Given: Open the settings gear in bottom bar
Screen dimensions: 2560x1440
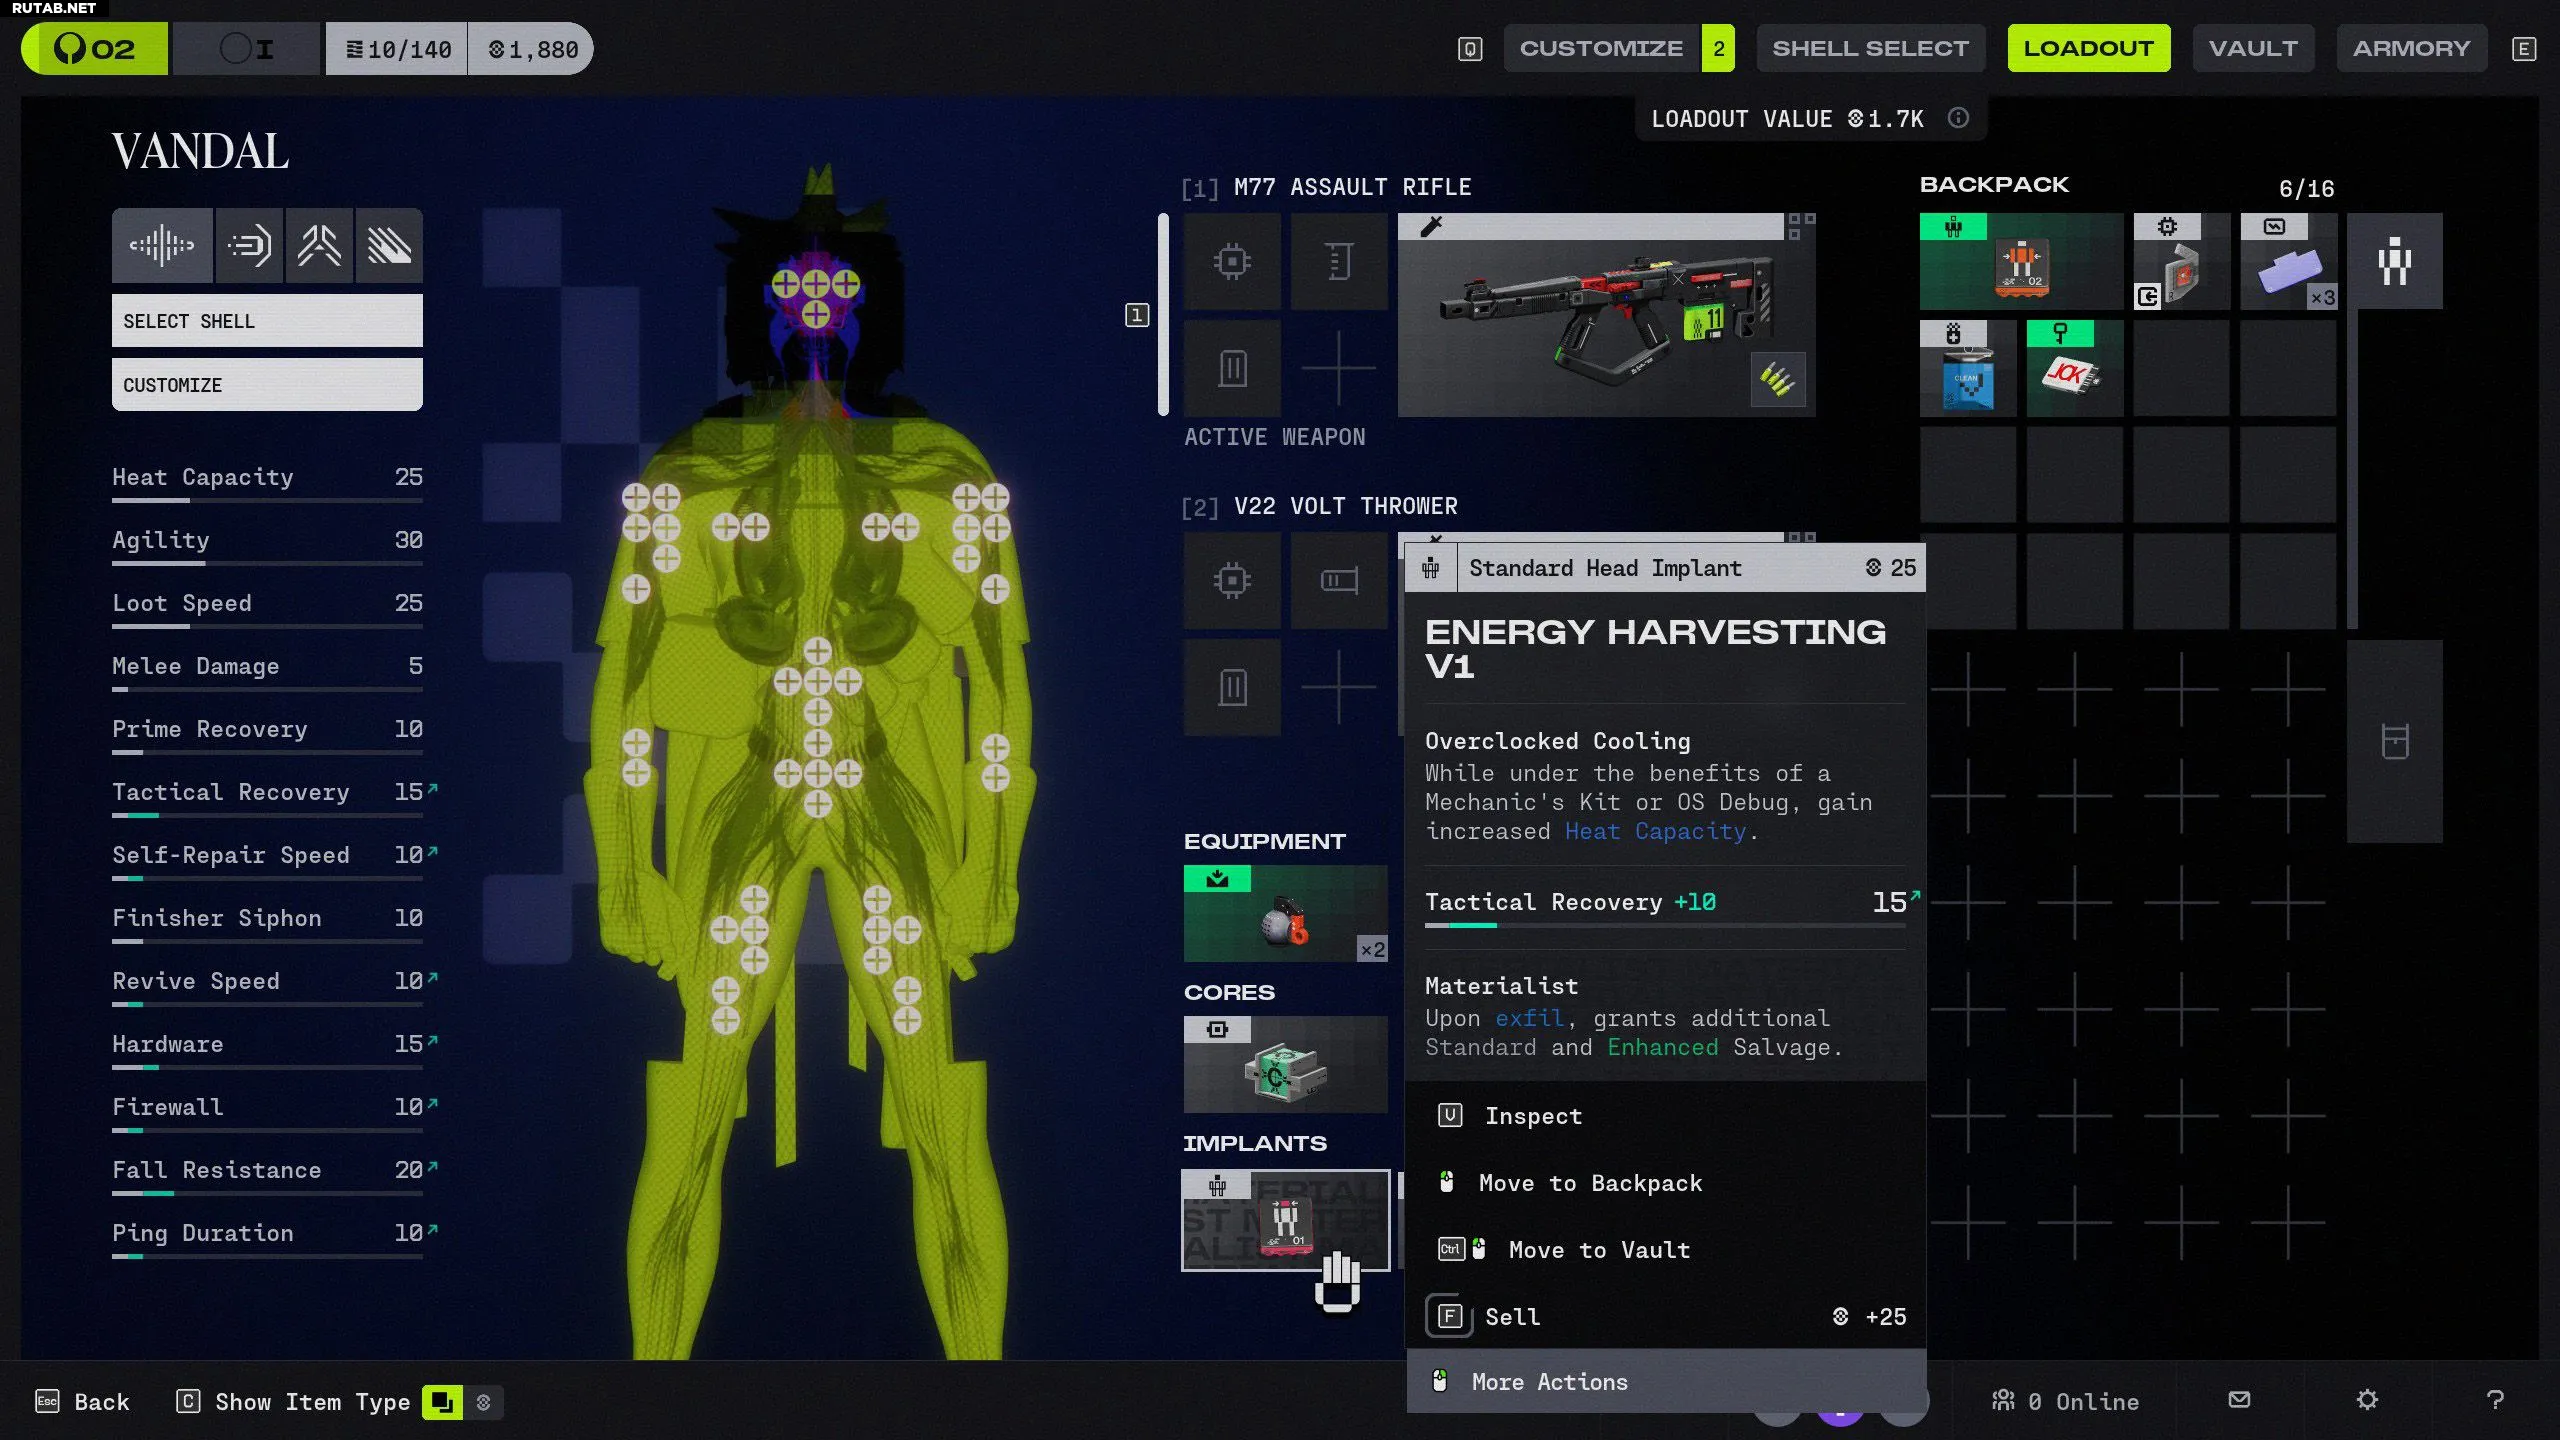Looking at the screenshot, I should pos(2366,1400).
